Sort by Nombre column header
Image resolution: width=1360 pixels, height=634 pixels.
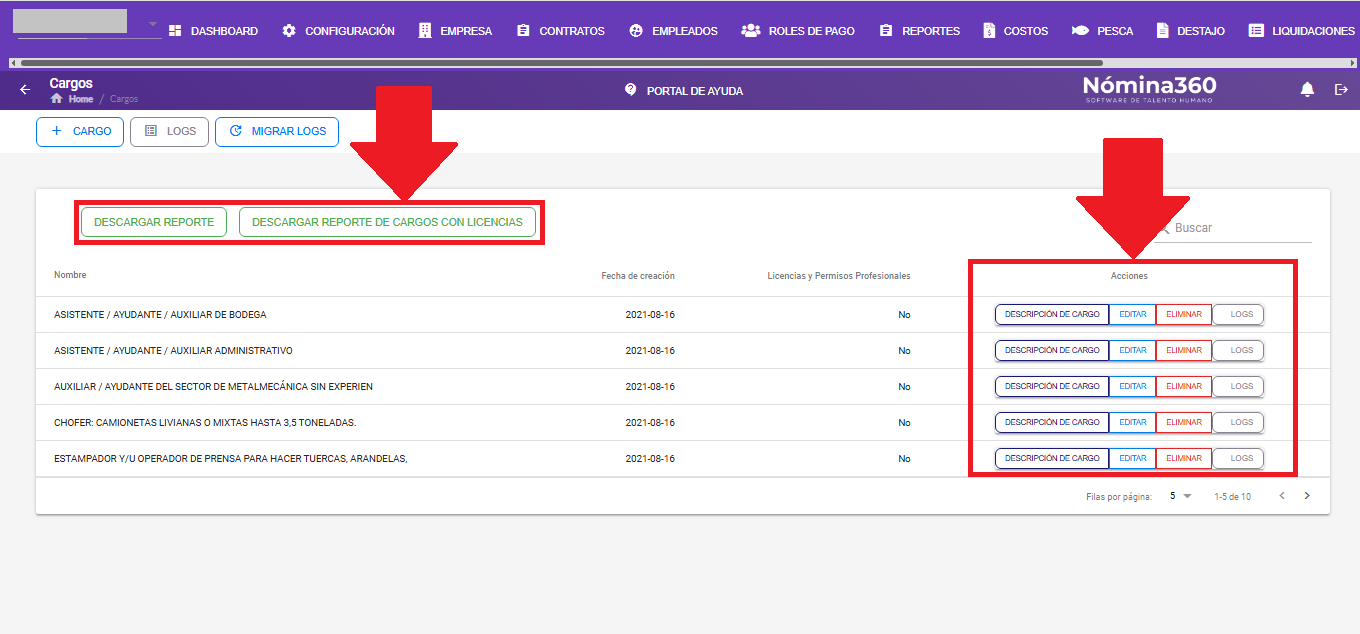70,275
